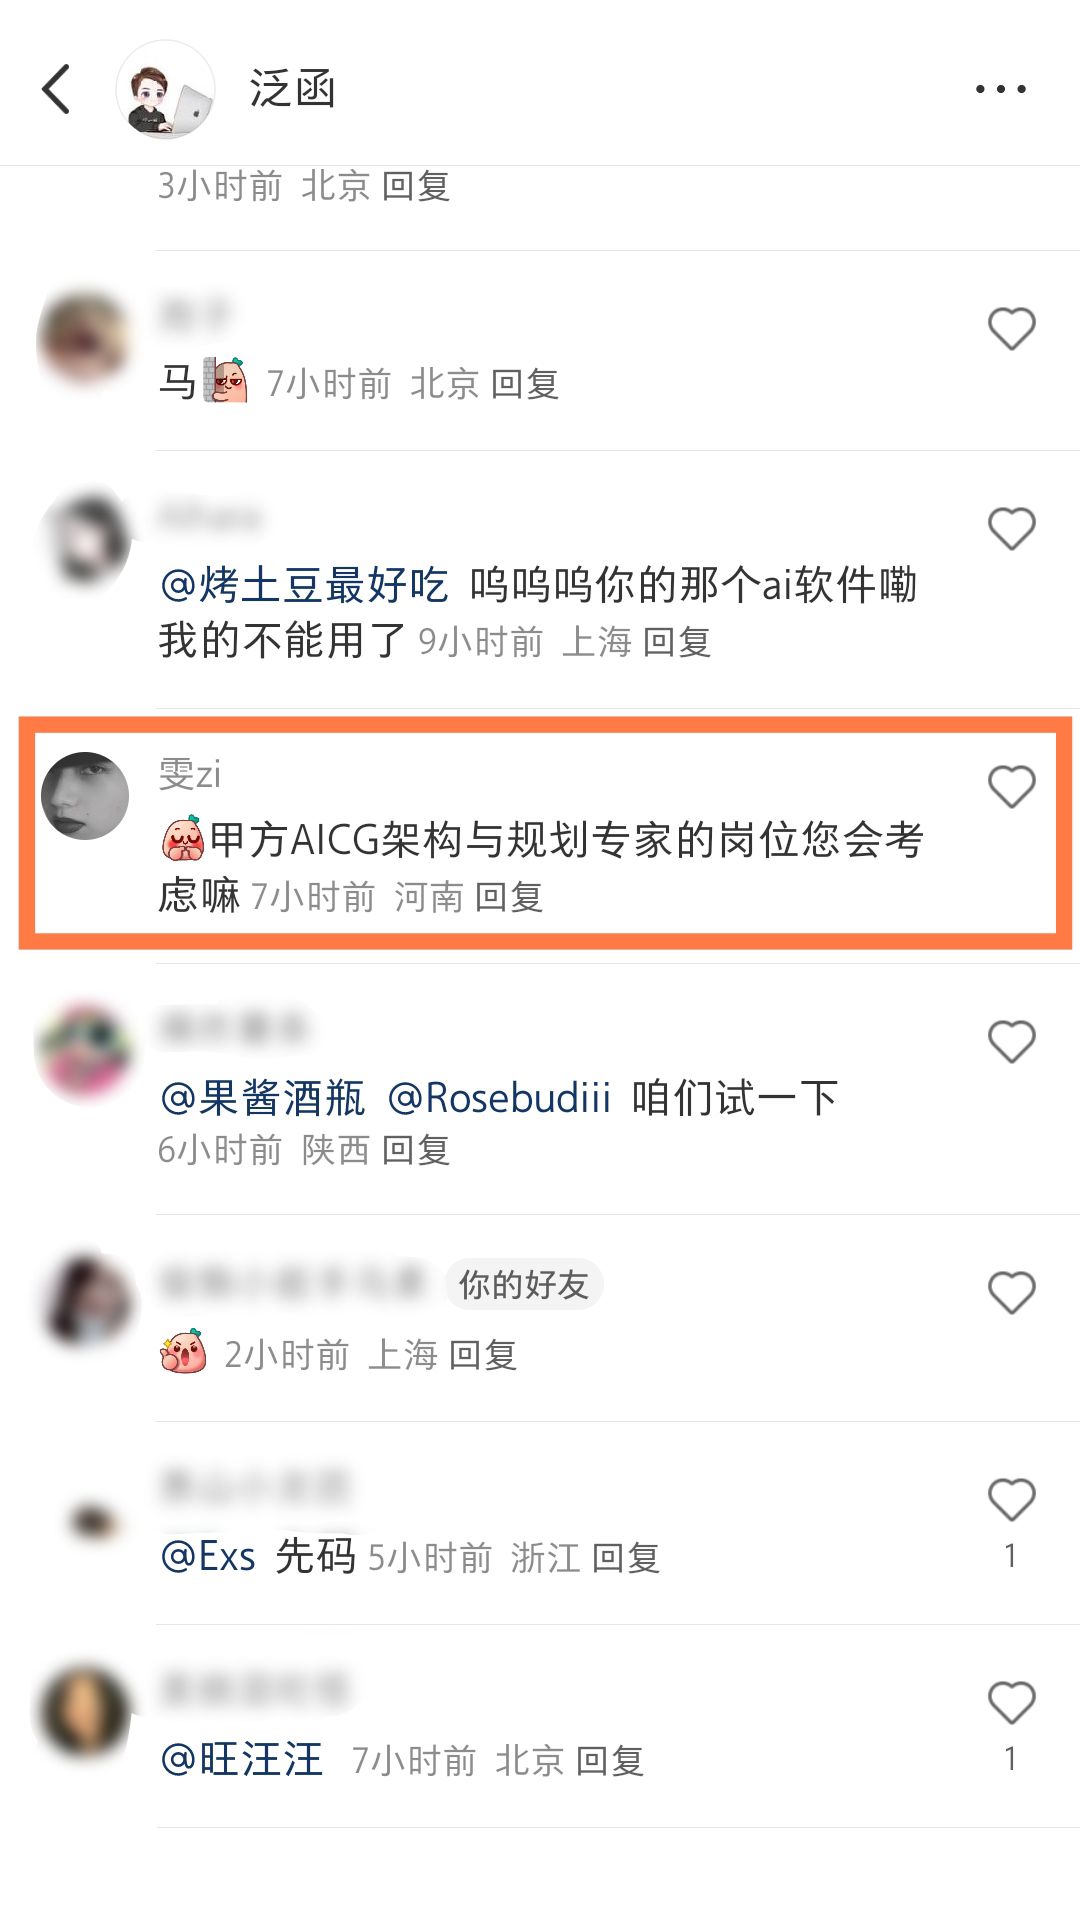Go back using the left arrow
The image size is (1080, 1906).
56,89
